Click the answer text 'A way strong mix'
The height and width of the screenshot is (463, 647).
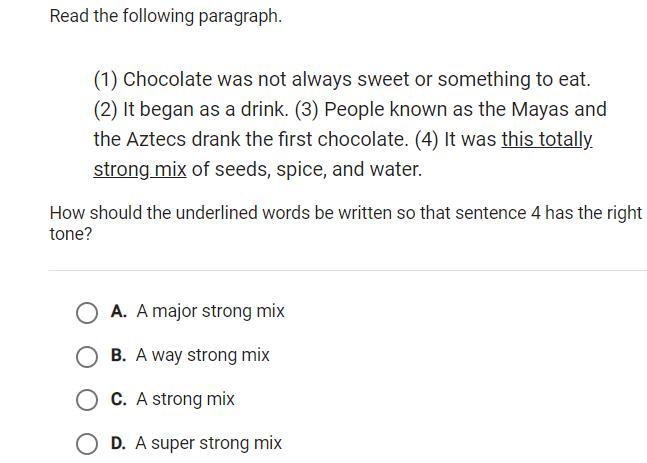click(203, 355)
